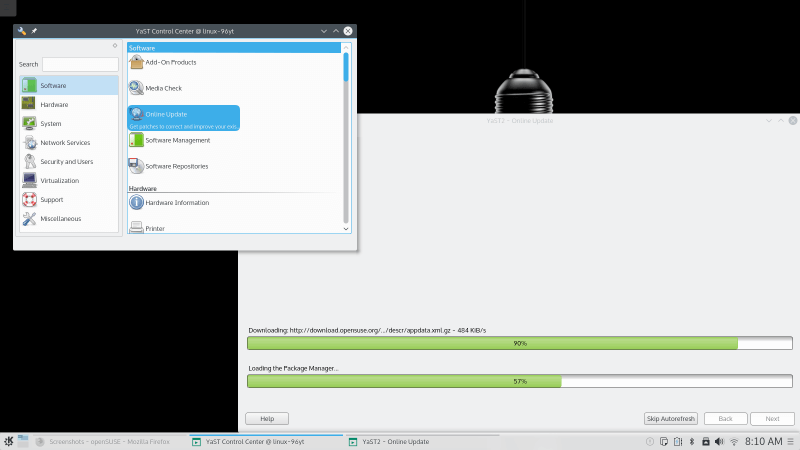The height and width of the screenshot is (450, 800).
Task: Open Software Repositories module
Action: (x=176, y=166)
